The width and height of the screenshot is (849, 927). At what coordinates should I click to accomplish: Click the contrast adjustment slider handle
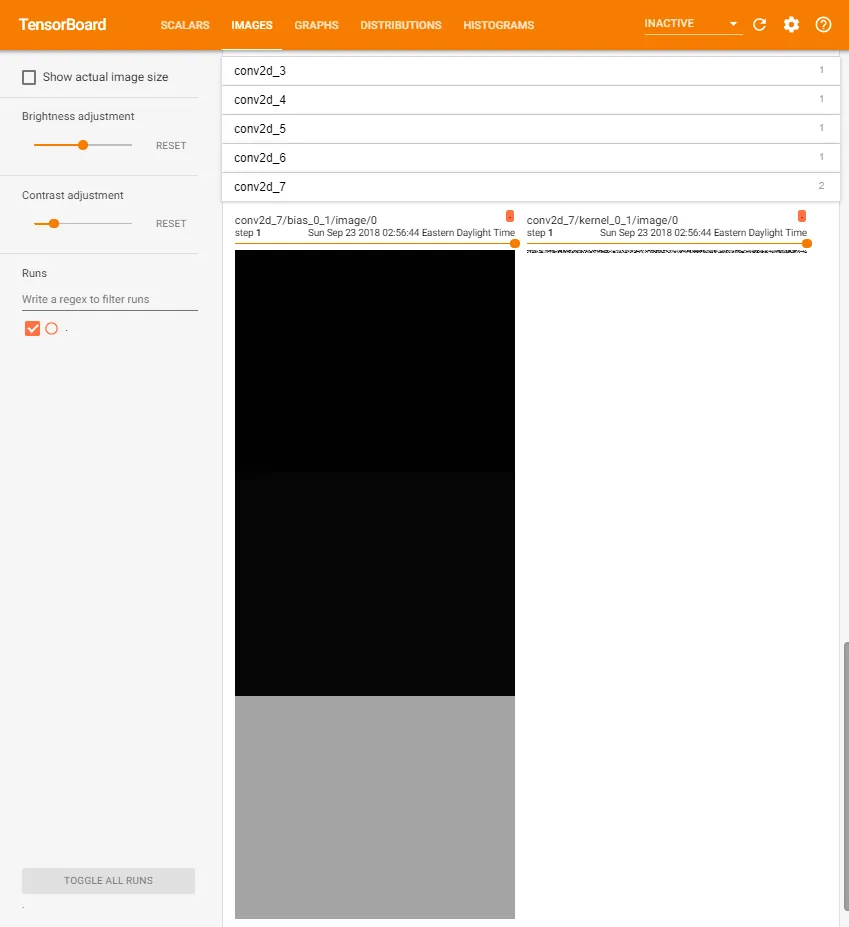click(x=54, y=223)
